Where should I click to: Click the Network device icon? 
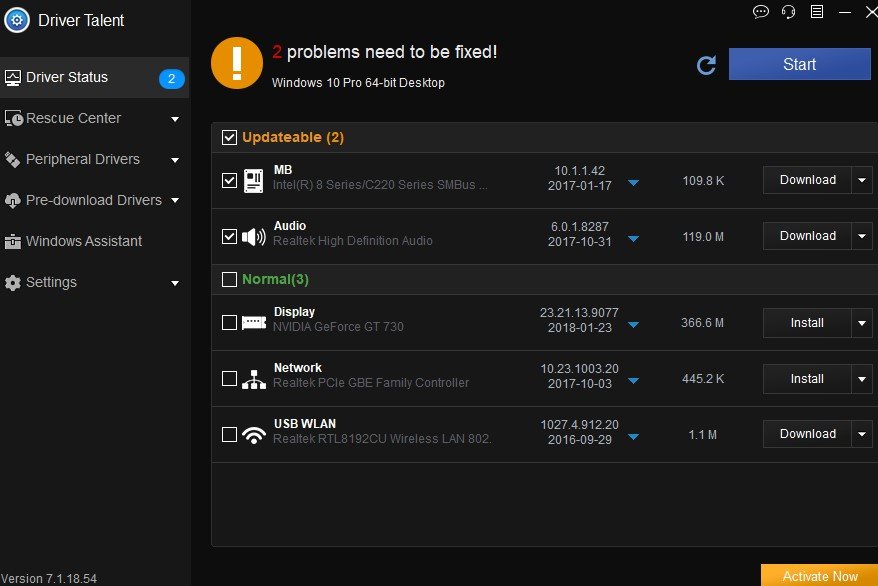tap(254, 379)
